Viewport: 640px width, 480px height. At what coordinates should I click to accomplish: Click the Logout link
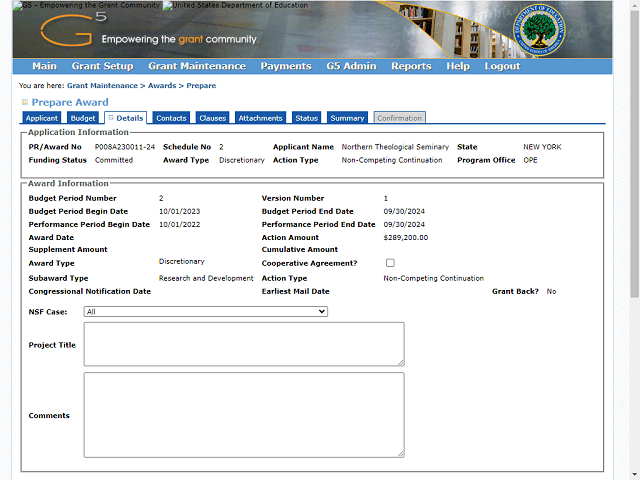(x=502, y=66)
